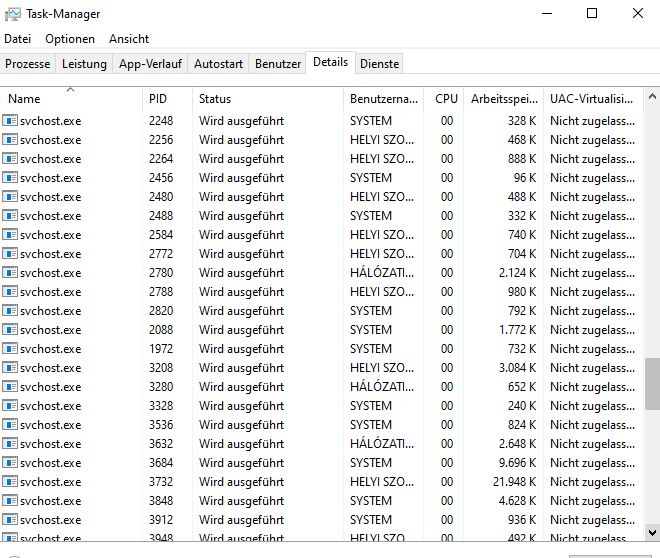Screen dimensions: 660x558
Task: Click svchost.exe icon for PID 2488
Action: [x=10, y=215]
